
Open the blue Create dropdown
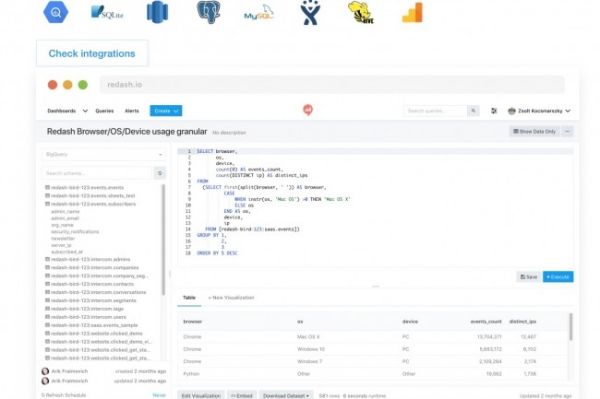click(166, 111)
